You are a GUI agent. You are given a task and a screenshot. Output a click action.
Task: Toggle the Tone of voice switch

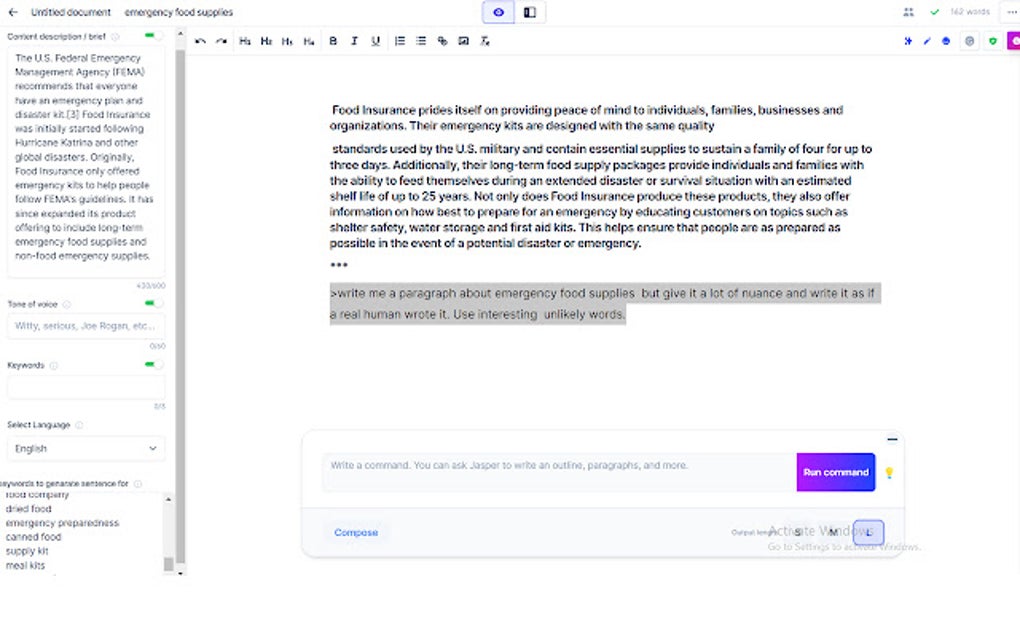pos(152,305)
